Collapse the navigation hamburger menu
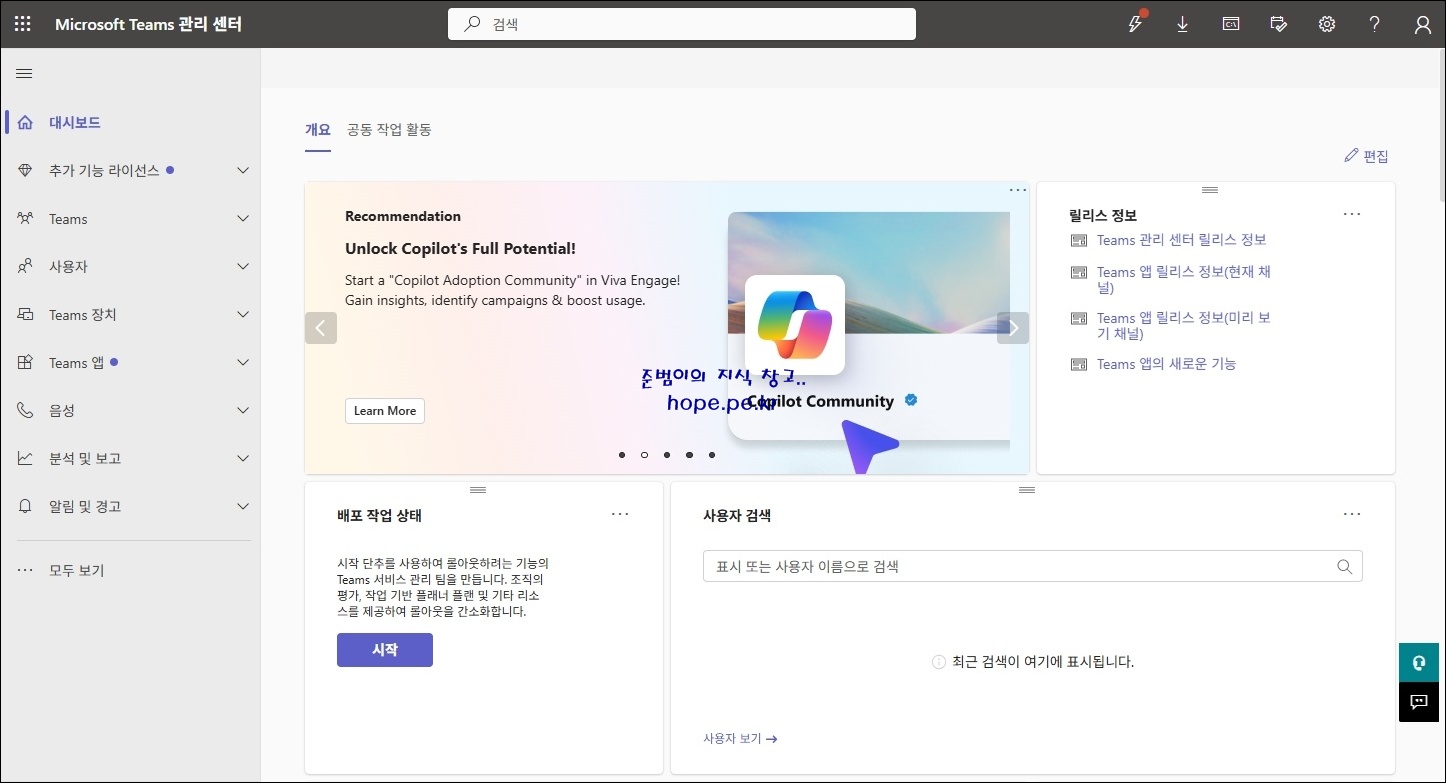Image resolution: width=1446 pixels, height=783 pixels. pyautogui.click(x=24, y=74)
